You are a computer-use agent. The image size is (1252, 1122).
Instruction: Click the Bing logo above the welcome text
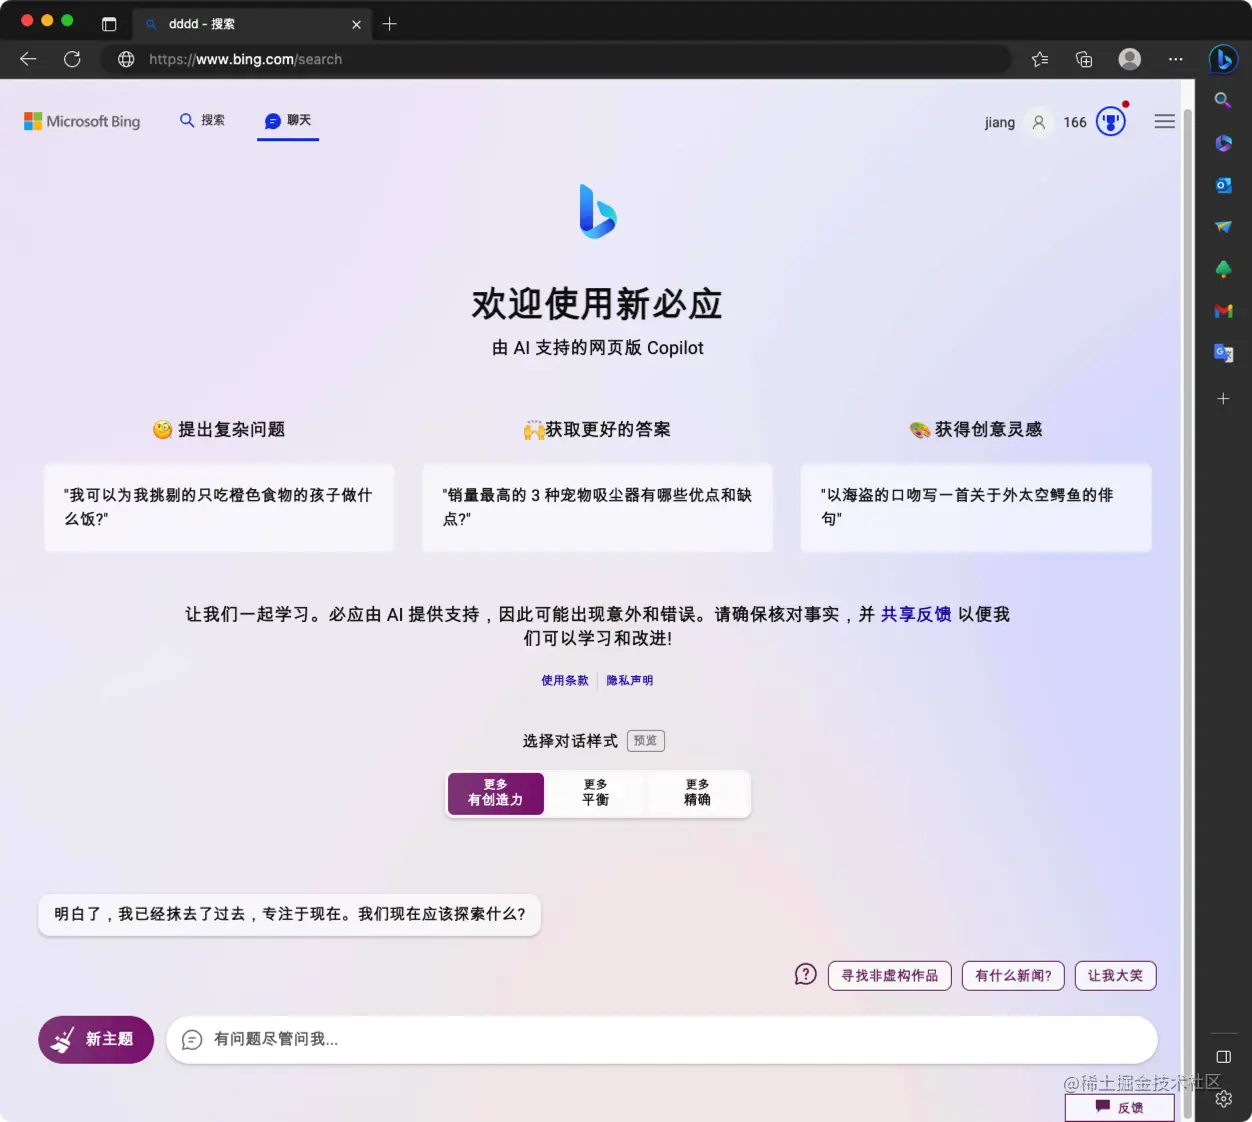(597, 211)
